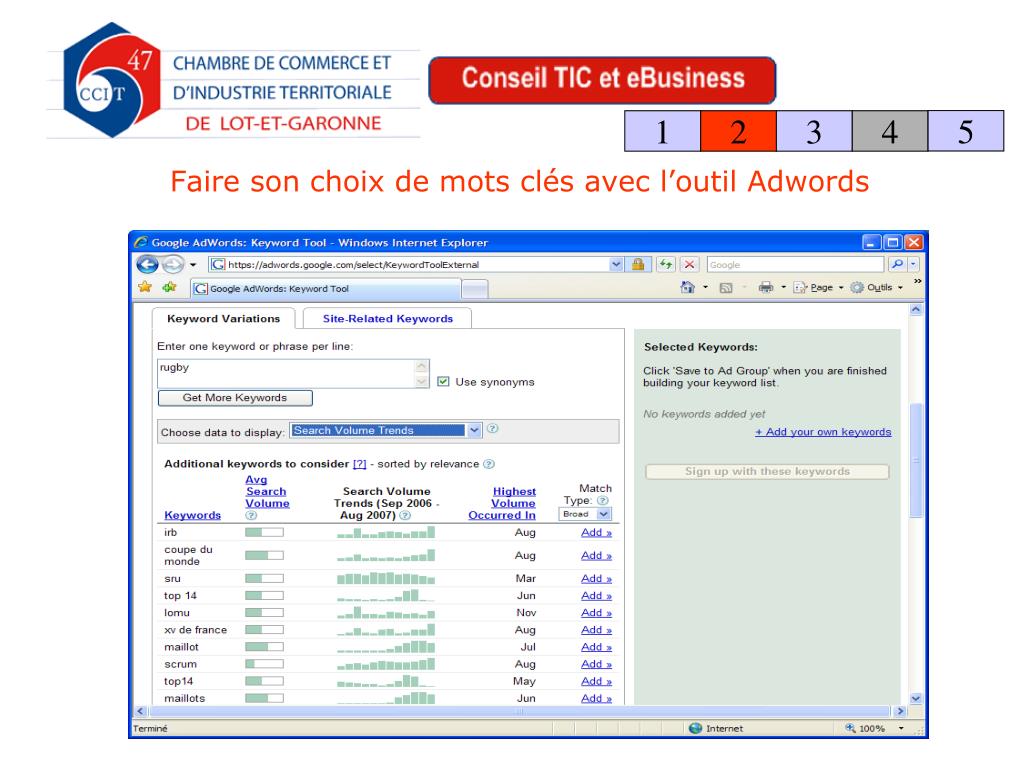Click the help icon beside data display dropdown
The image size is (1024, 768).
(x=493, y=429)
